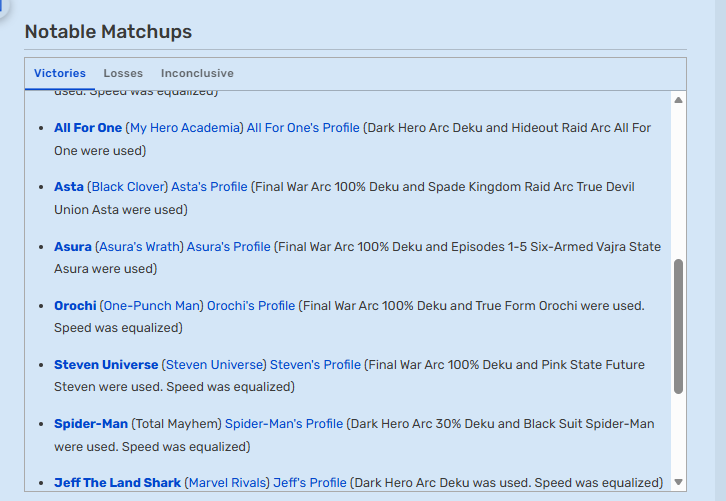Image resolution: width=726 pixels, height=501 pixels.
Task: Open Orochi's Profile link
Action: click(x=251, y=306)
